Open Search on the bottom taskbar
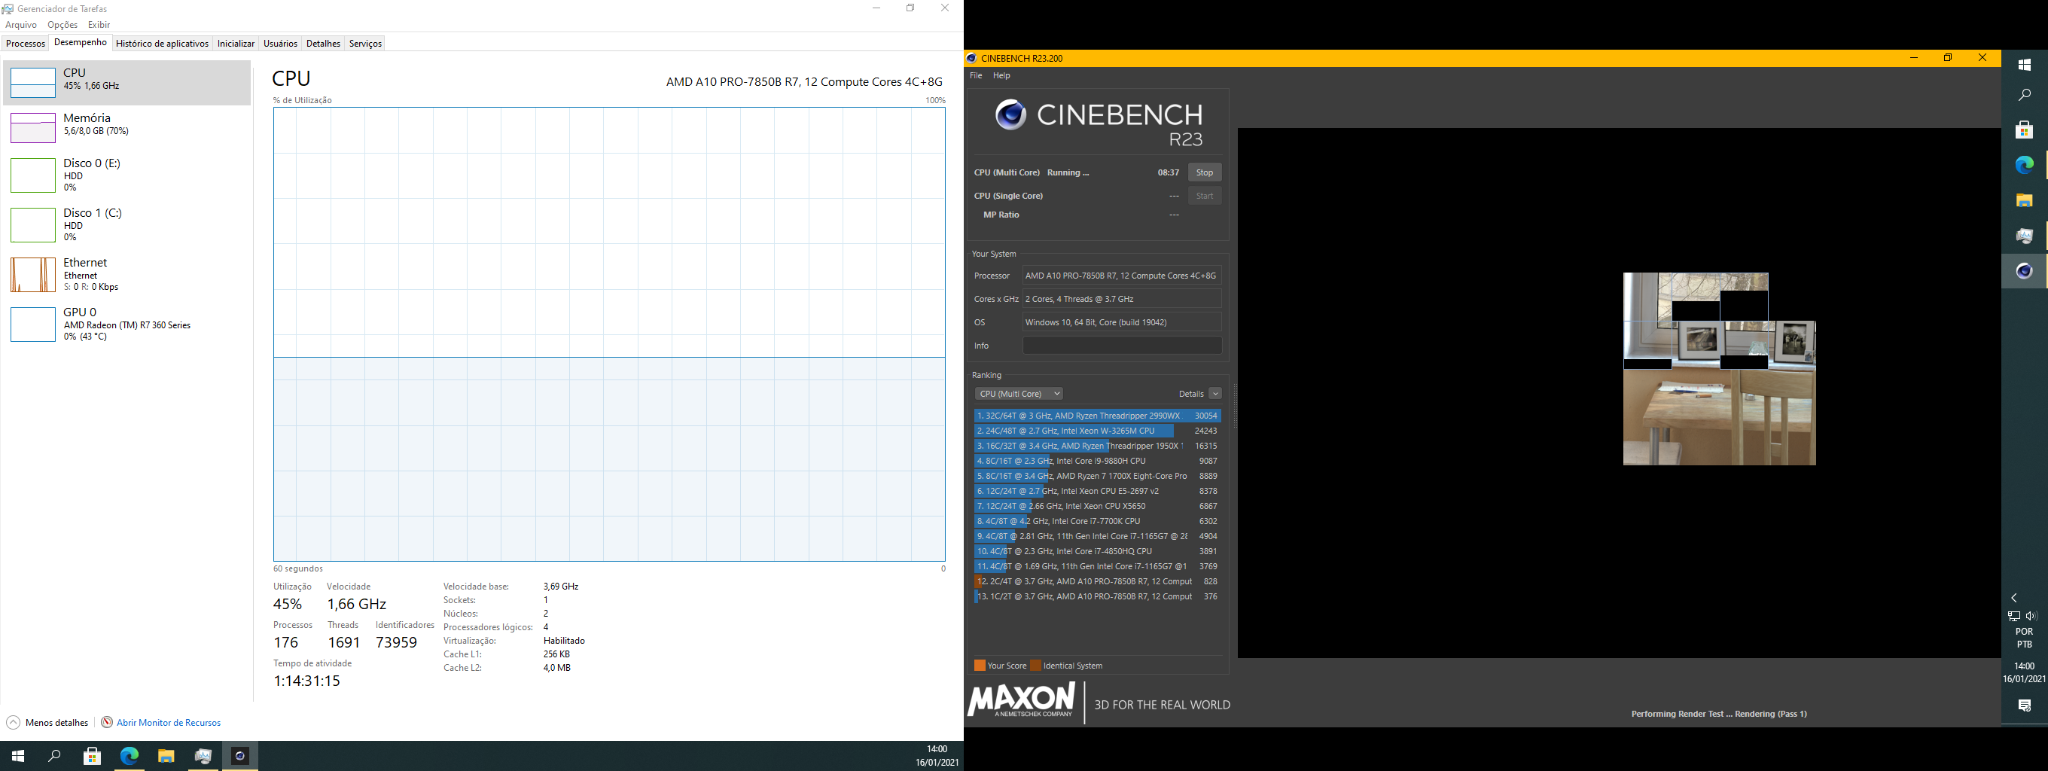The image size is (2048, 771). click(x=54, y=756)
